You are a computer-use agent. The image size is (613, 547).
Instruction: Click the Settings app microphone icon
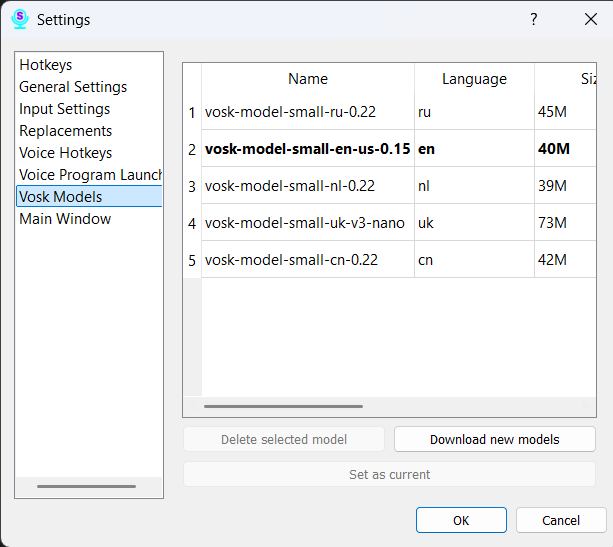(20, 19)
